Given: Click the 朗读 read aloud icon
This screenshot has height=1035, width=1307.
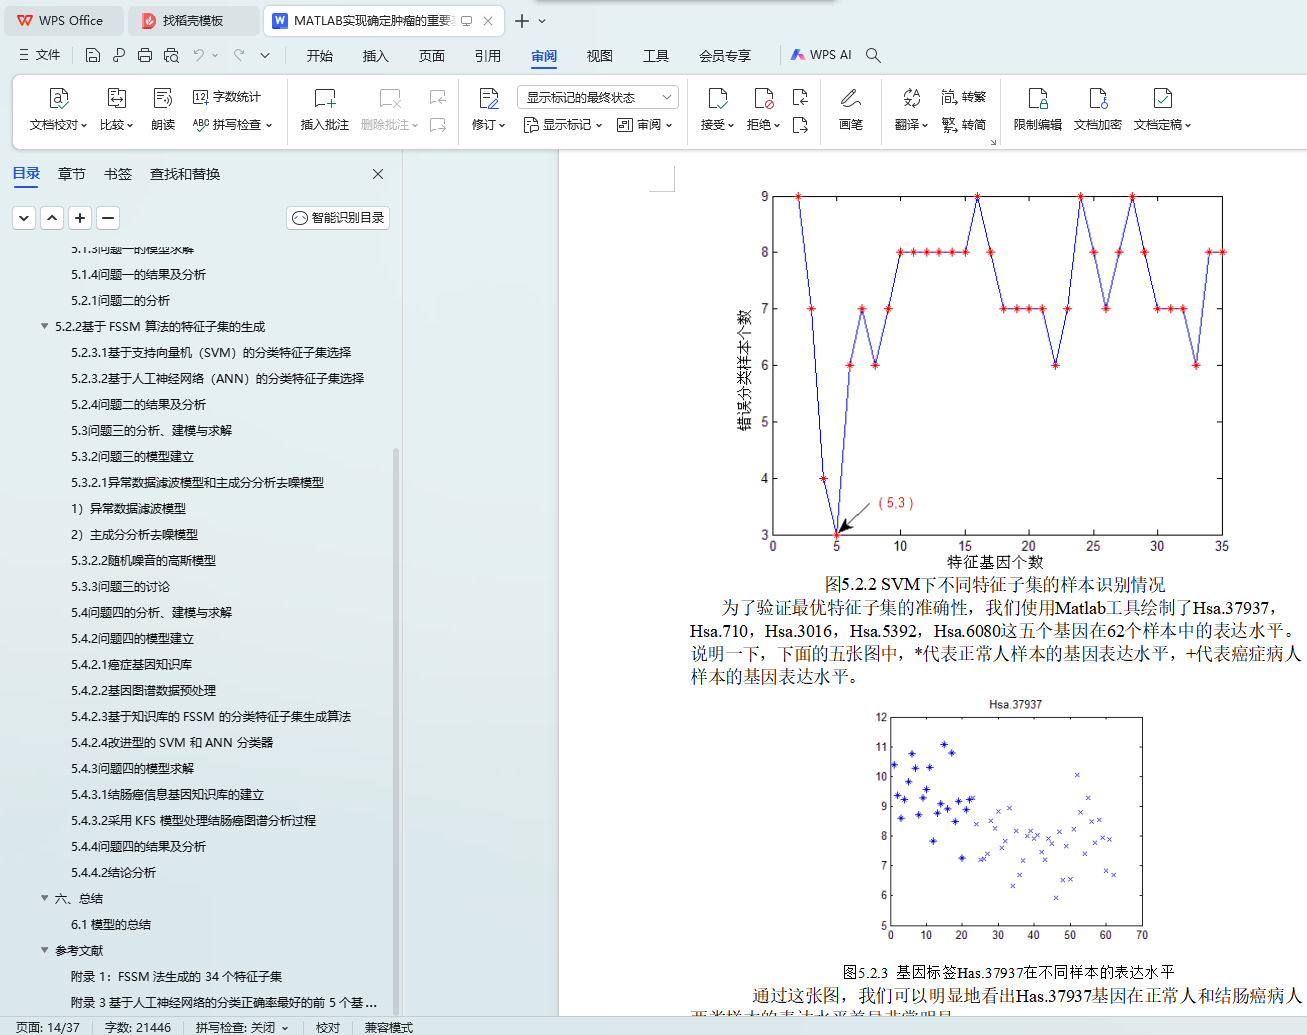Looking at the screenshot, I should [x=163, y=98].
